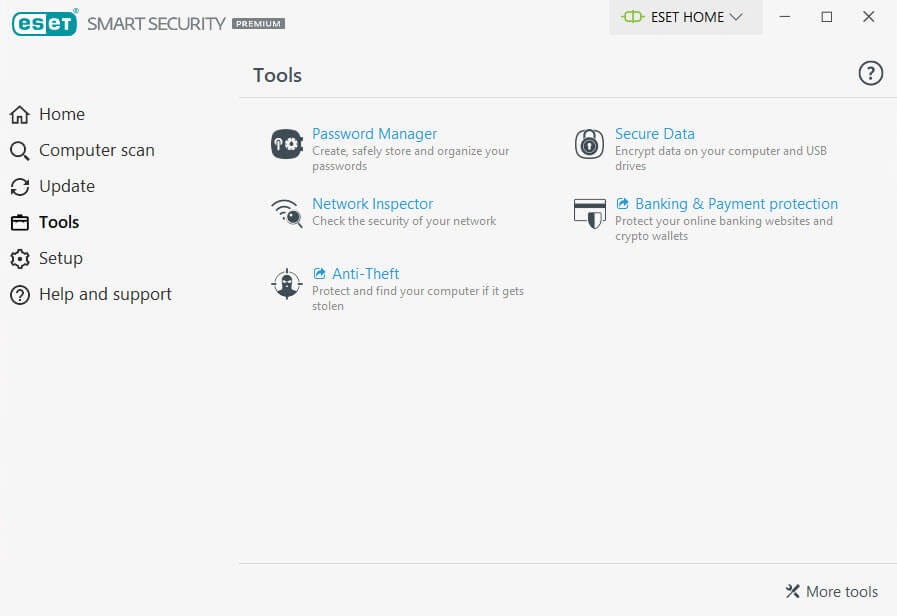Switch to the Update section
Screen dimensions: 897x616
67,186
